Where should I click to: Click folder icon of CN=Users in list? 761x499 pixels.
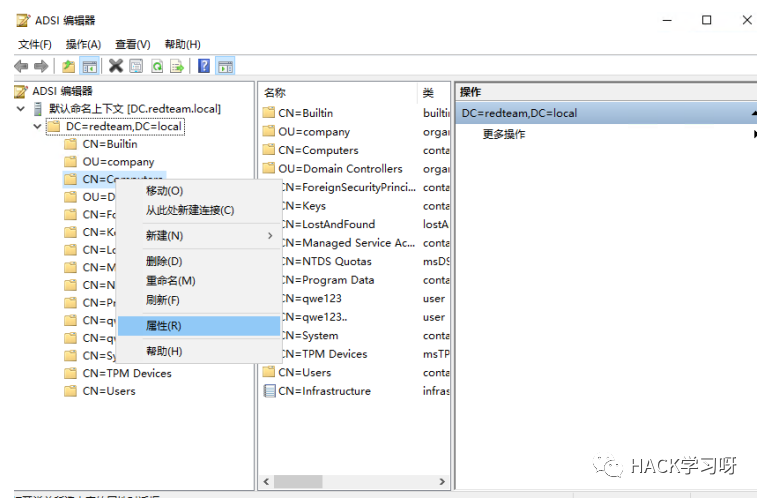pyautogui.click(x=268, y=372)
